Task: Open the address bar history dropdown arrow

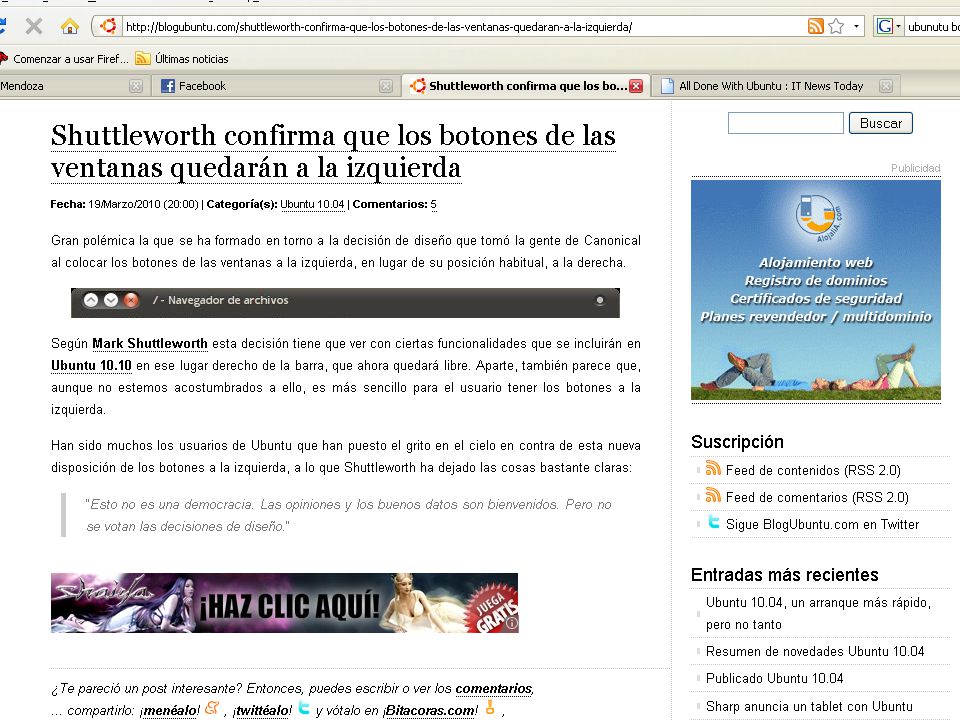Action: point(856,26)
